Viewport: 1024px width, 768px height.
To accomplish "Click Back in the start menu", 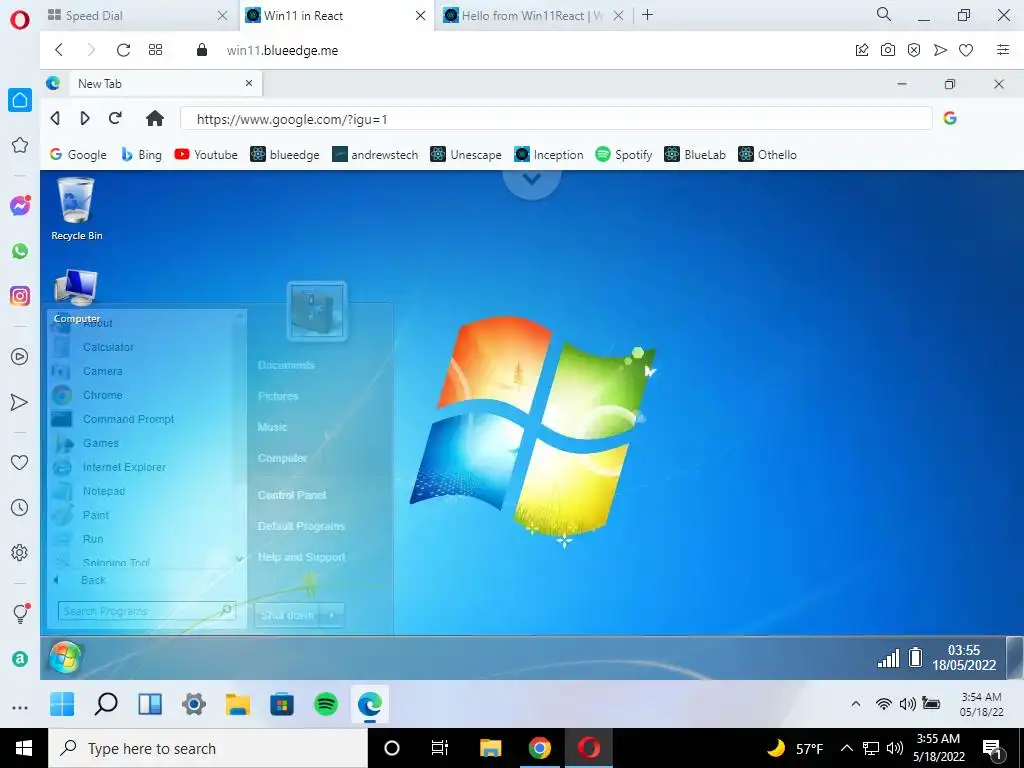I will click(x=91, y=580).
